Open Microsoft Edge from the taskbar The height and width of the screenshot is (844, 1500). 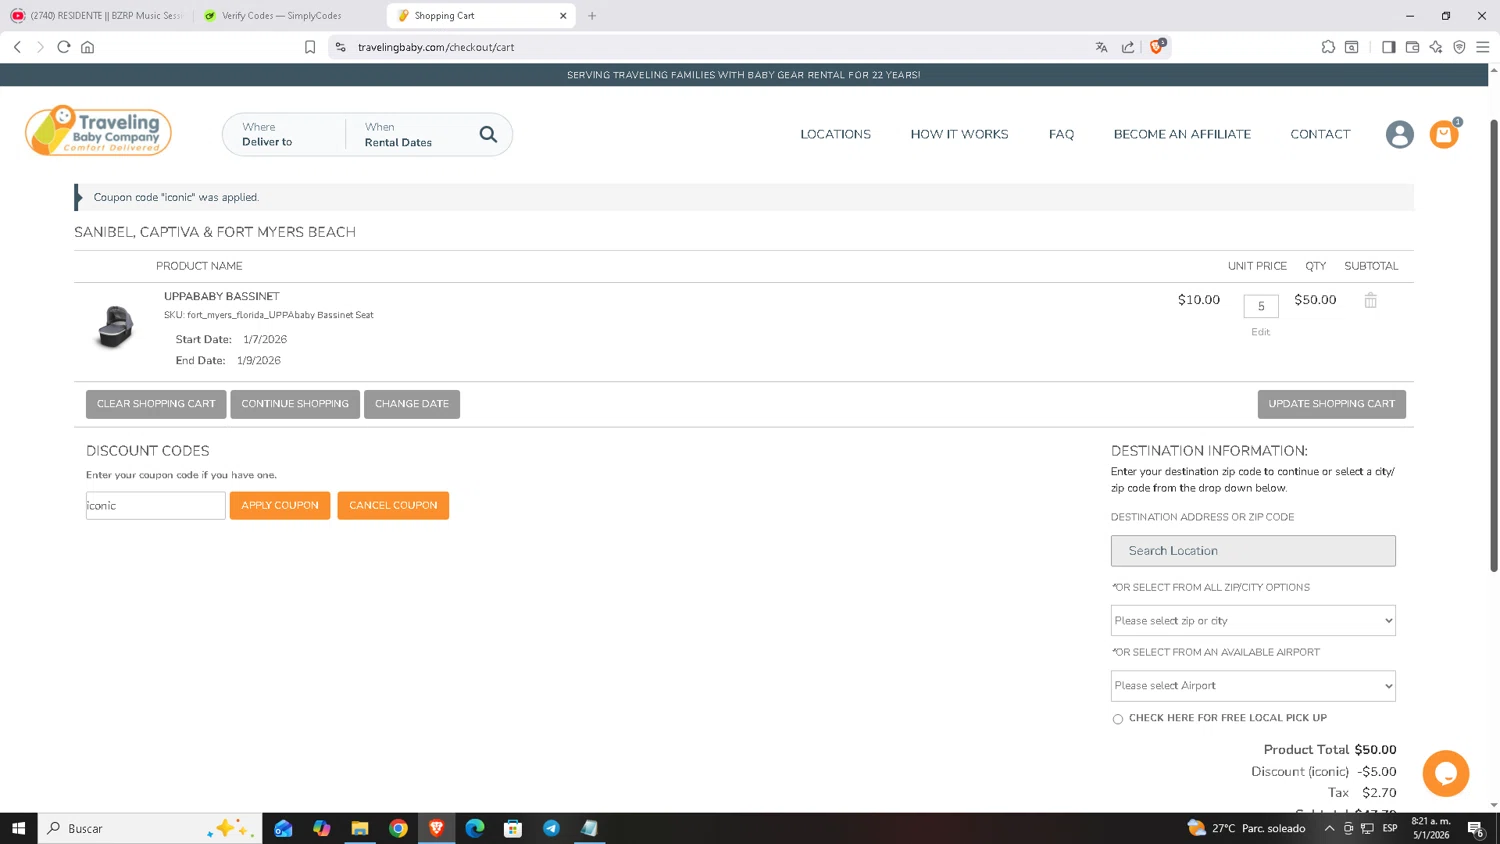[475, 828]
